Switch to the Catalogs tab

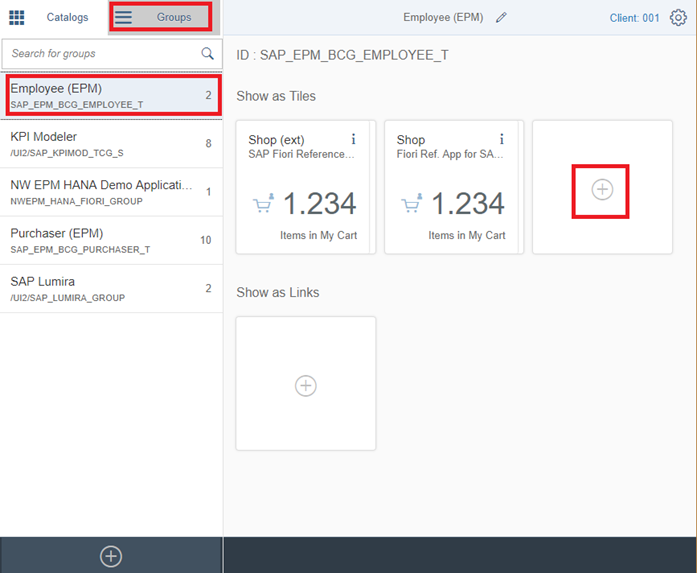[68, 17]
